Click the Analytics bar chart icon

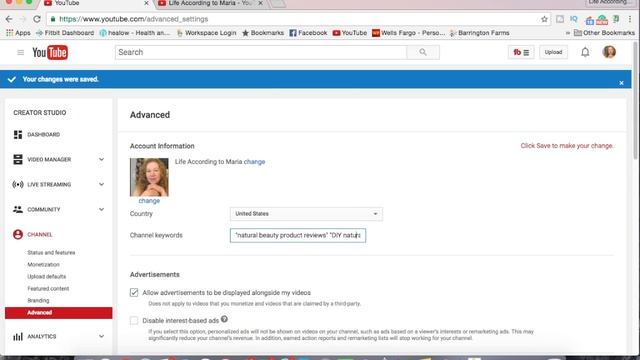pyautogui.click(x=18, y=336)
